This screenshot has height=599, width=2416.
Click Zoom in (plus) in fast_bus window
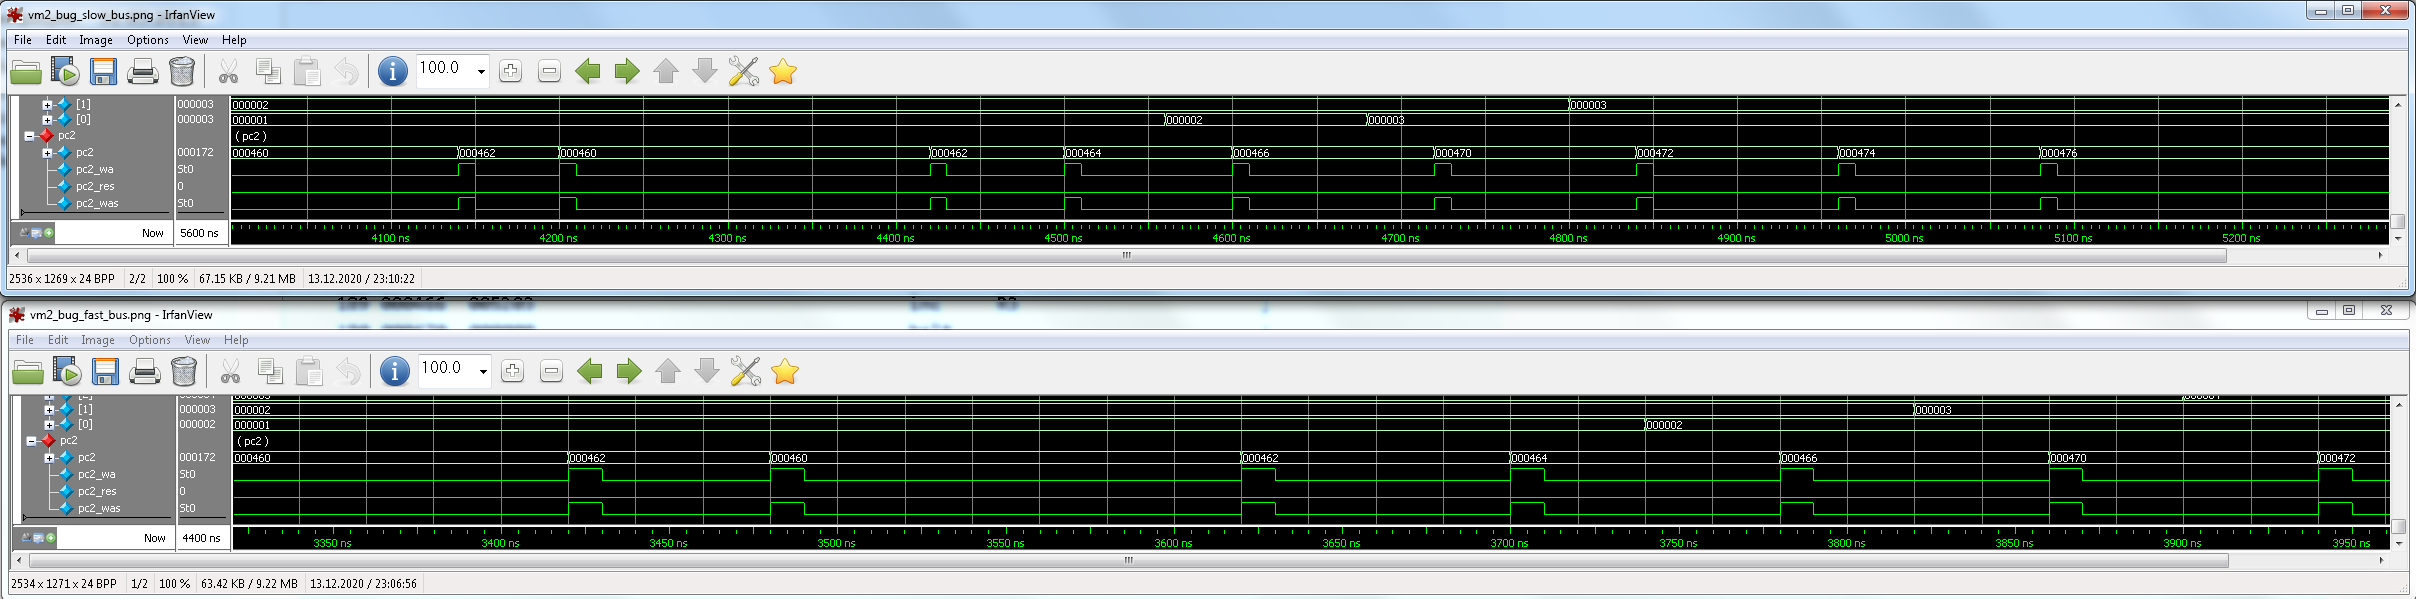pyautogui.click(x=512, y=372)
